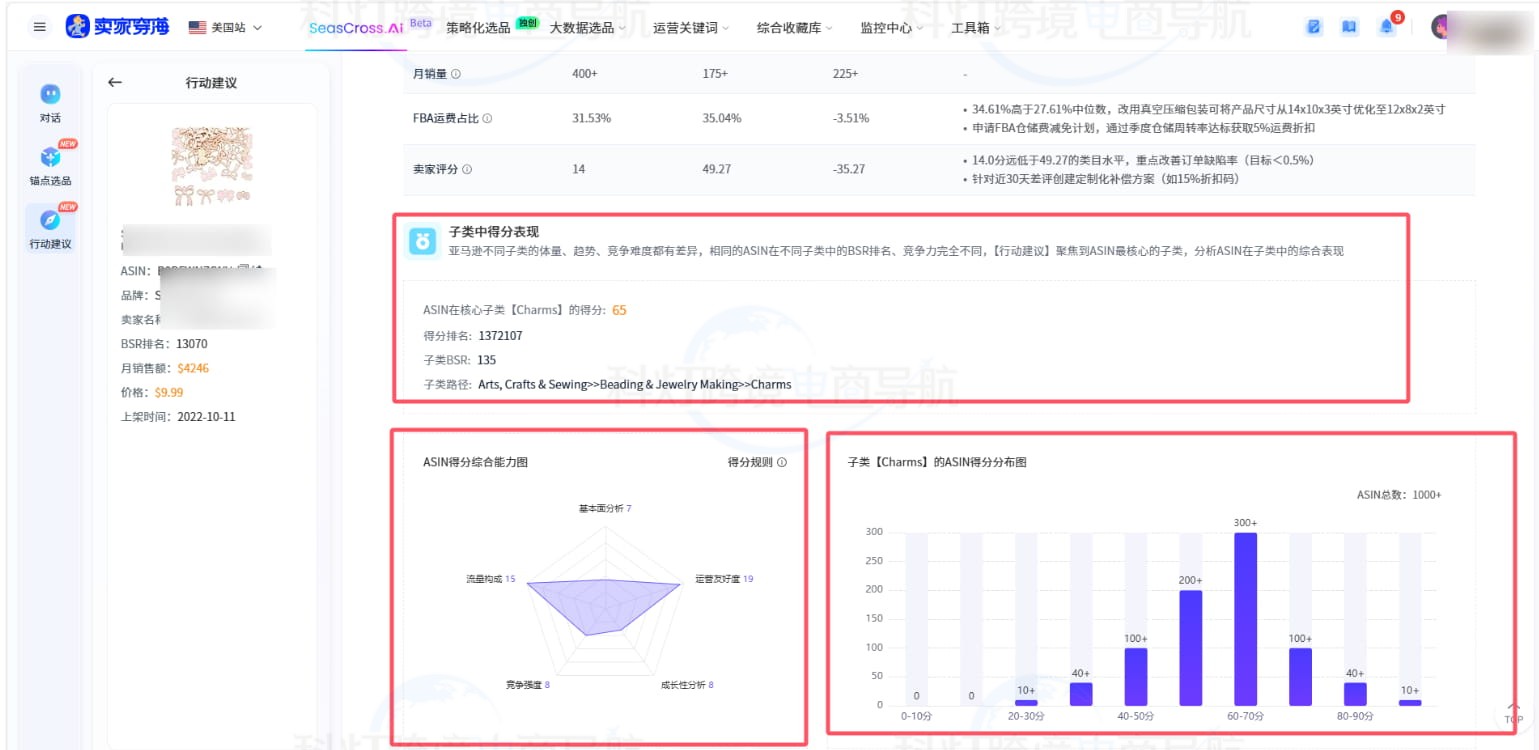
Task: Open the notification bell icon
Action: tap(1386, 27)
